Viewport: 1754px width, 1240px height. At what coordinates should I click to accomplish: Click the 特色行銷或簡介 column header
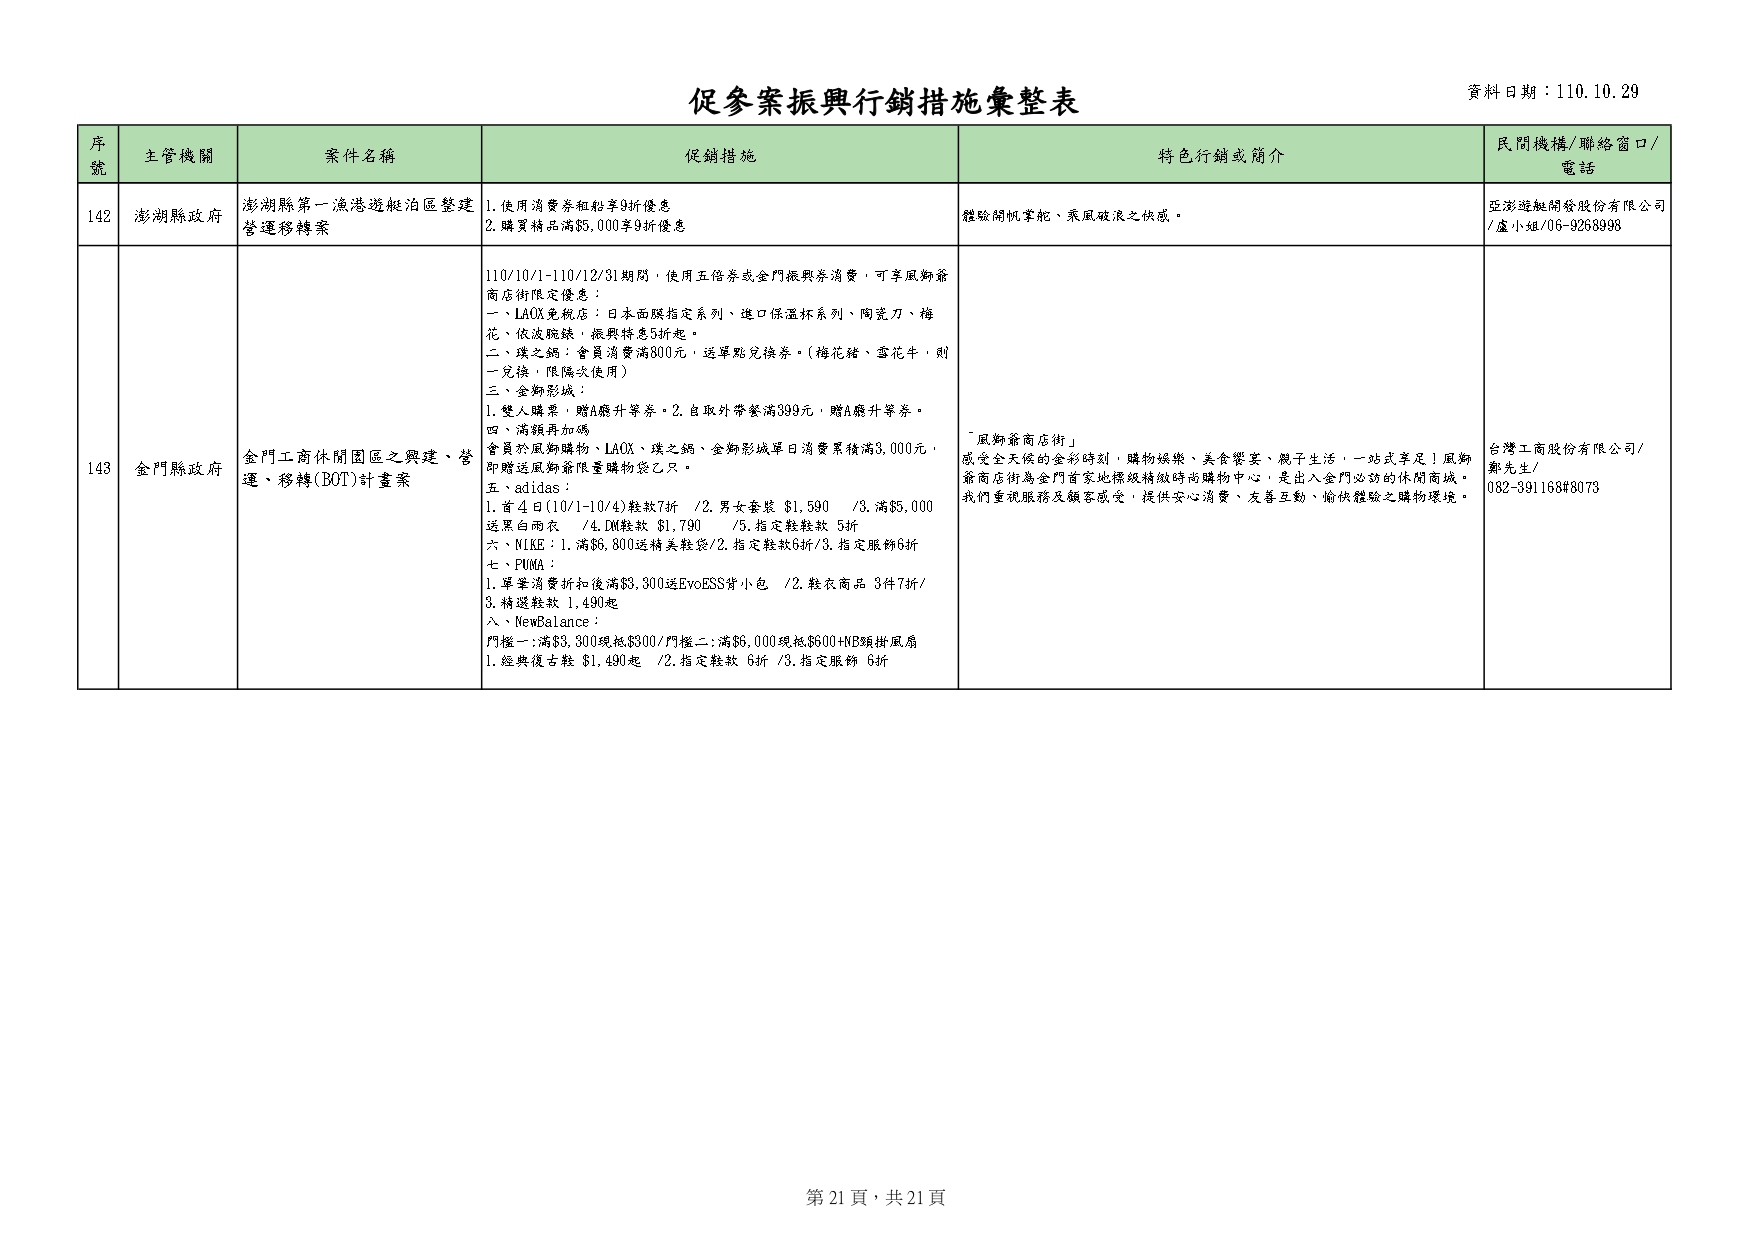click(1220, 155)
